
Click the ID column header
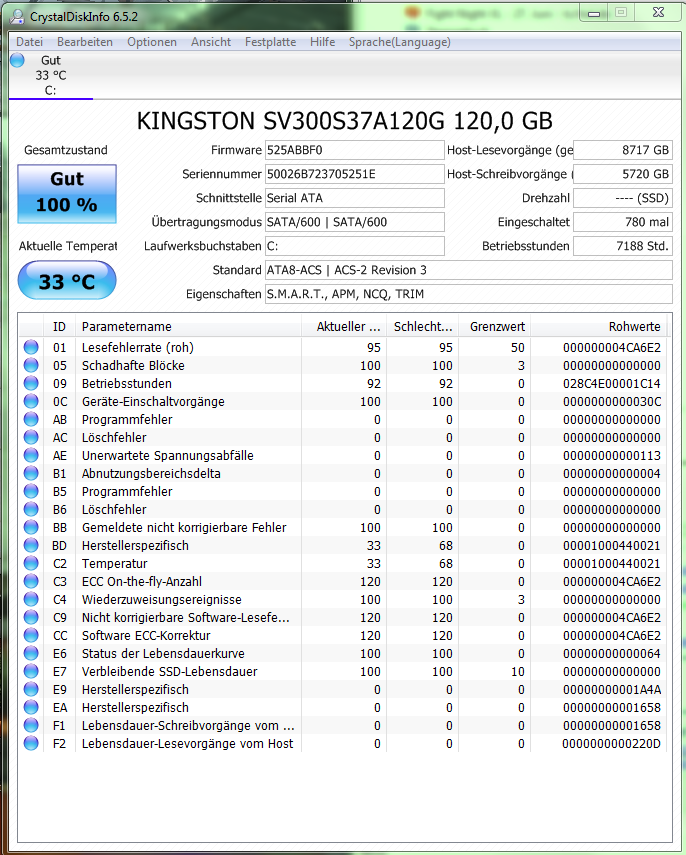coord(59,327)
